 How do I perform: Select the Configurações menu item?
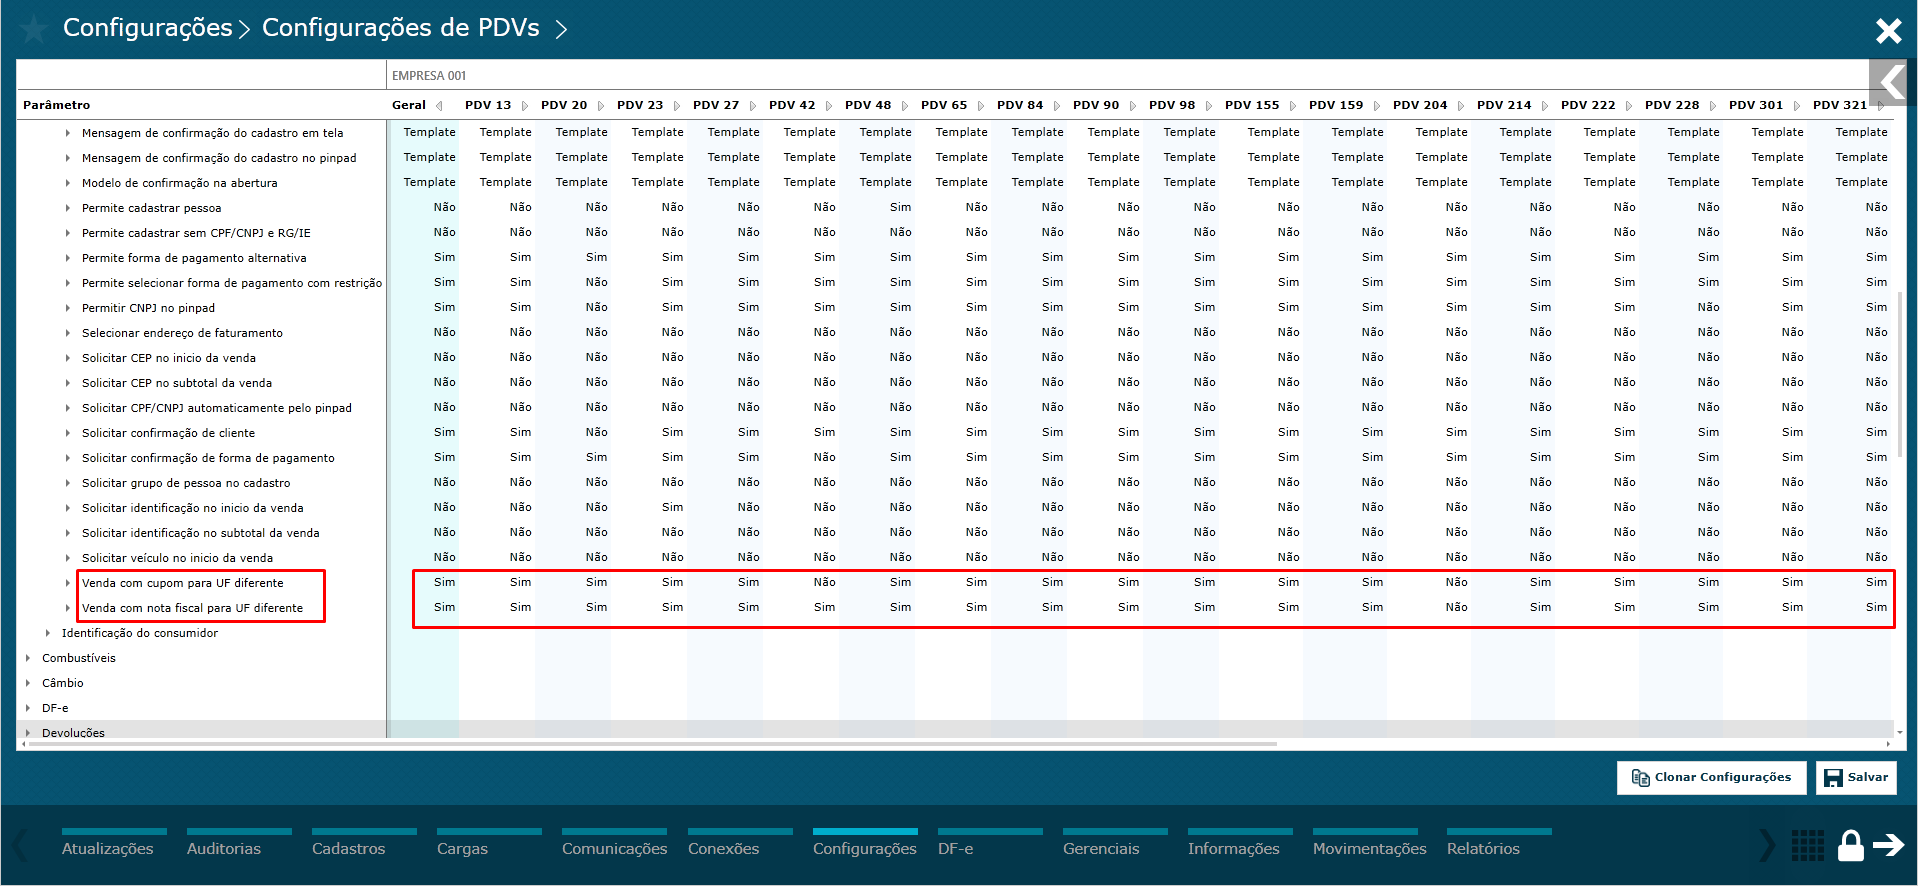[x=864, y=848]
